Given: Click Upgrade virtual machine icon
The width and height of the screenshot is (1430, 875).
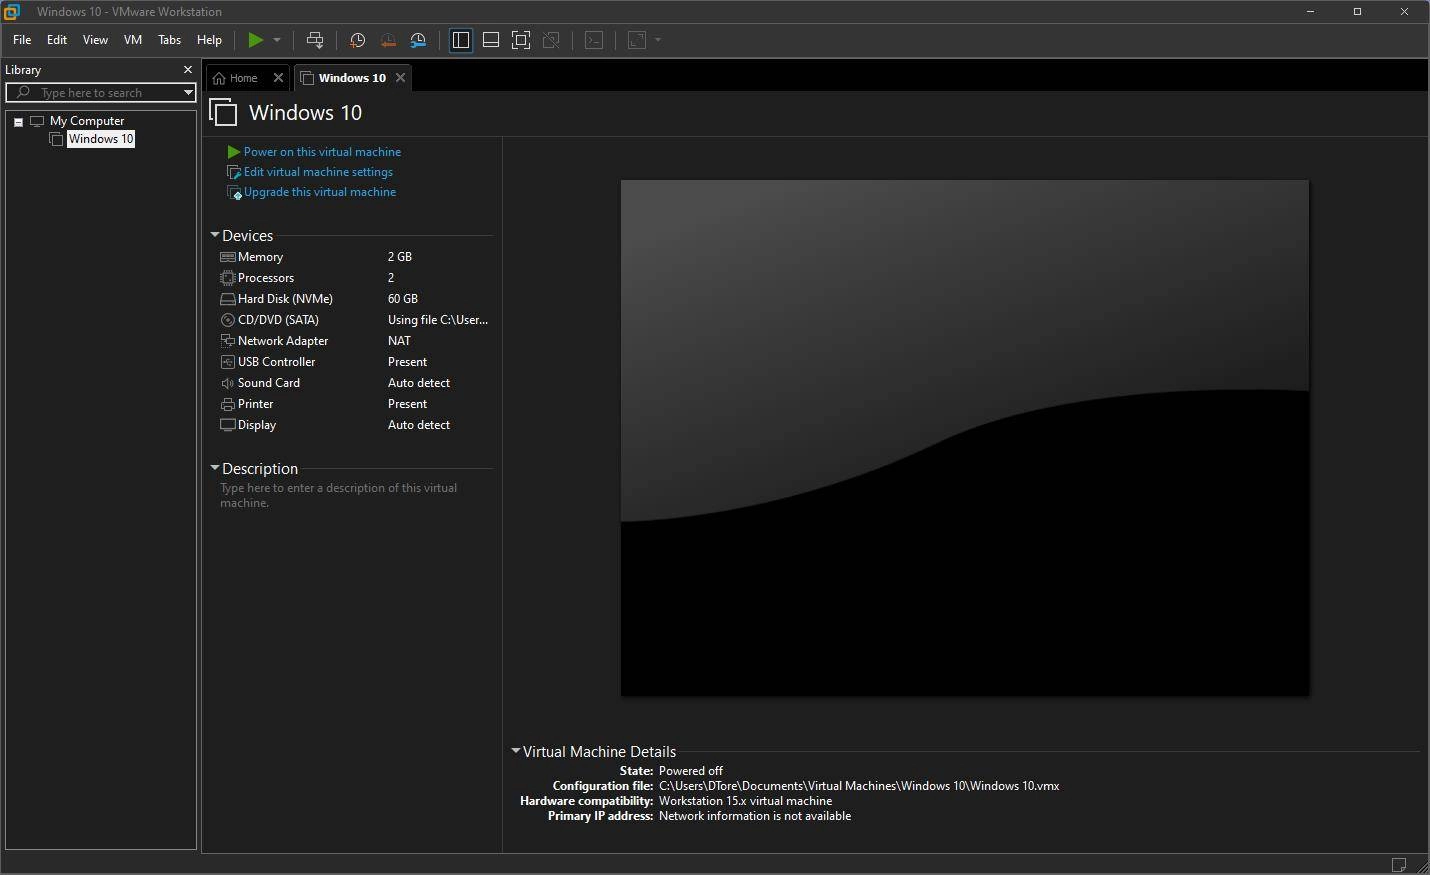Looking at the screenshot, I should [234, 193].
